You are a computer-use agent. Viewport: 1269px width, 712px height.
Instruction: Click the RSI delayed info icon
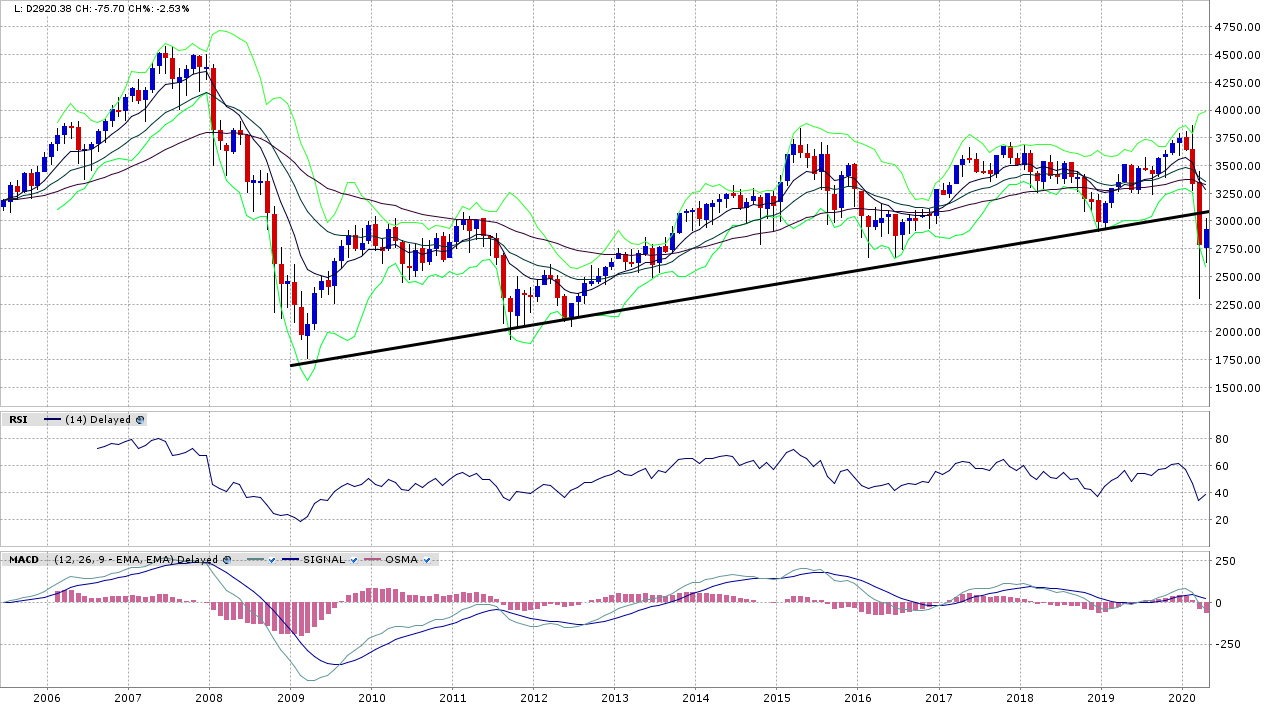tap(140, 420)
